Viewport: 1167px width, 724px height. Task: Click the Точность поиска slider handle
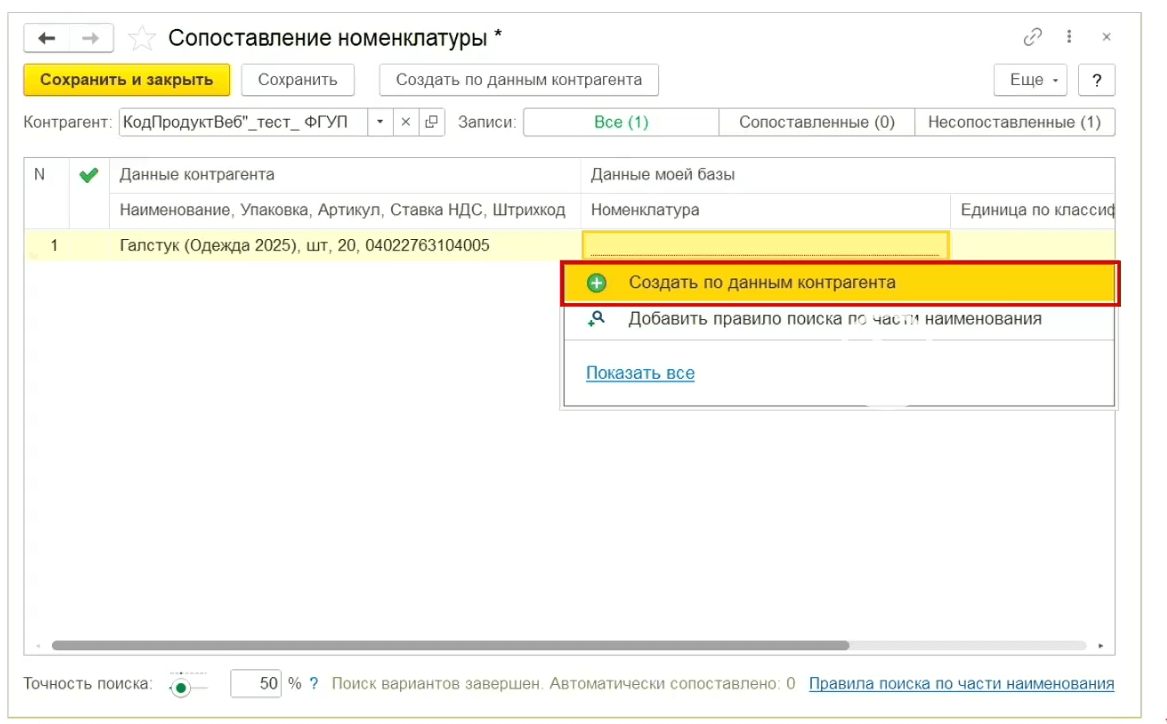click(181, 687)
